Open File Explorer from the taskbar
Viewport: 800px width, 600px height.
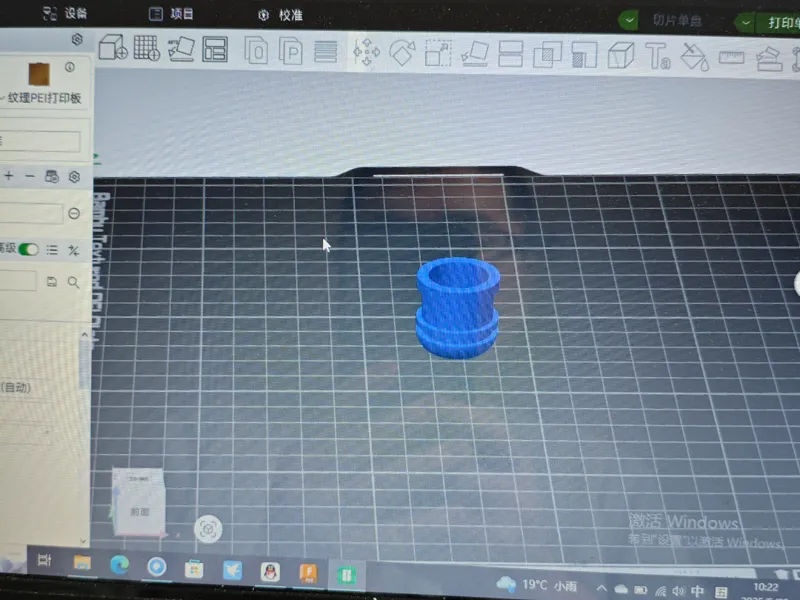point(82,562)
